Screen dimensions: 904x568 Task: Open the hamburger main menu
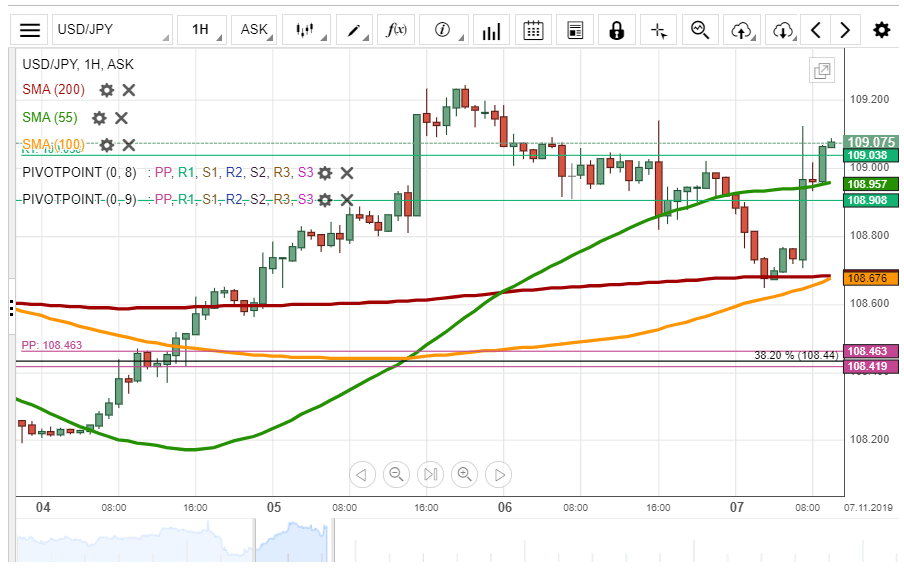pyautogui.click(x=31, y=30)
